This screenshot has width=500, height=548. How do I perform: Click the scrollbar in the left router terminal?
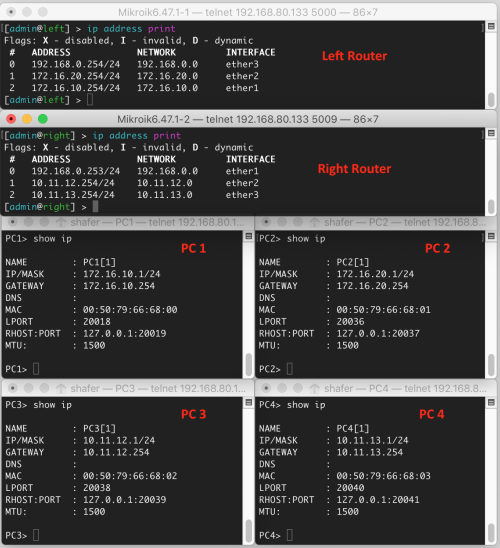click(x=491, y=100)
